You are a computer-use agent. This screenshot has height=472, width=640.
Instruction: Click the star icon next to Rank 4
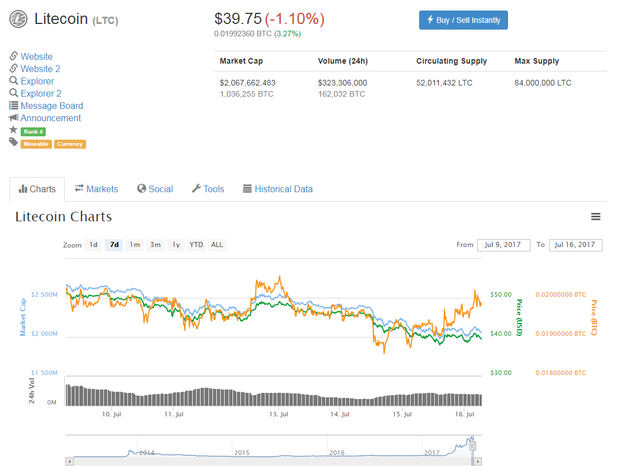13,130
